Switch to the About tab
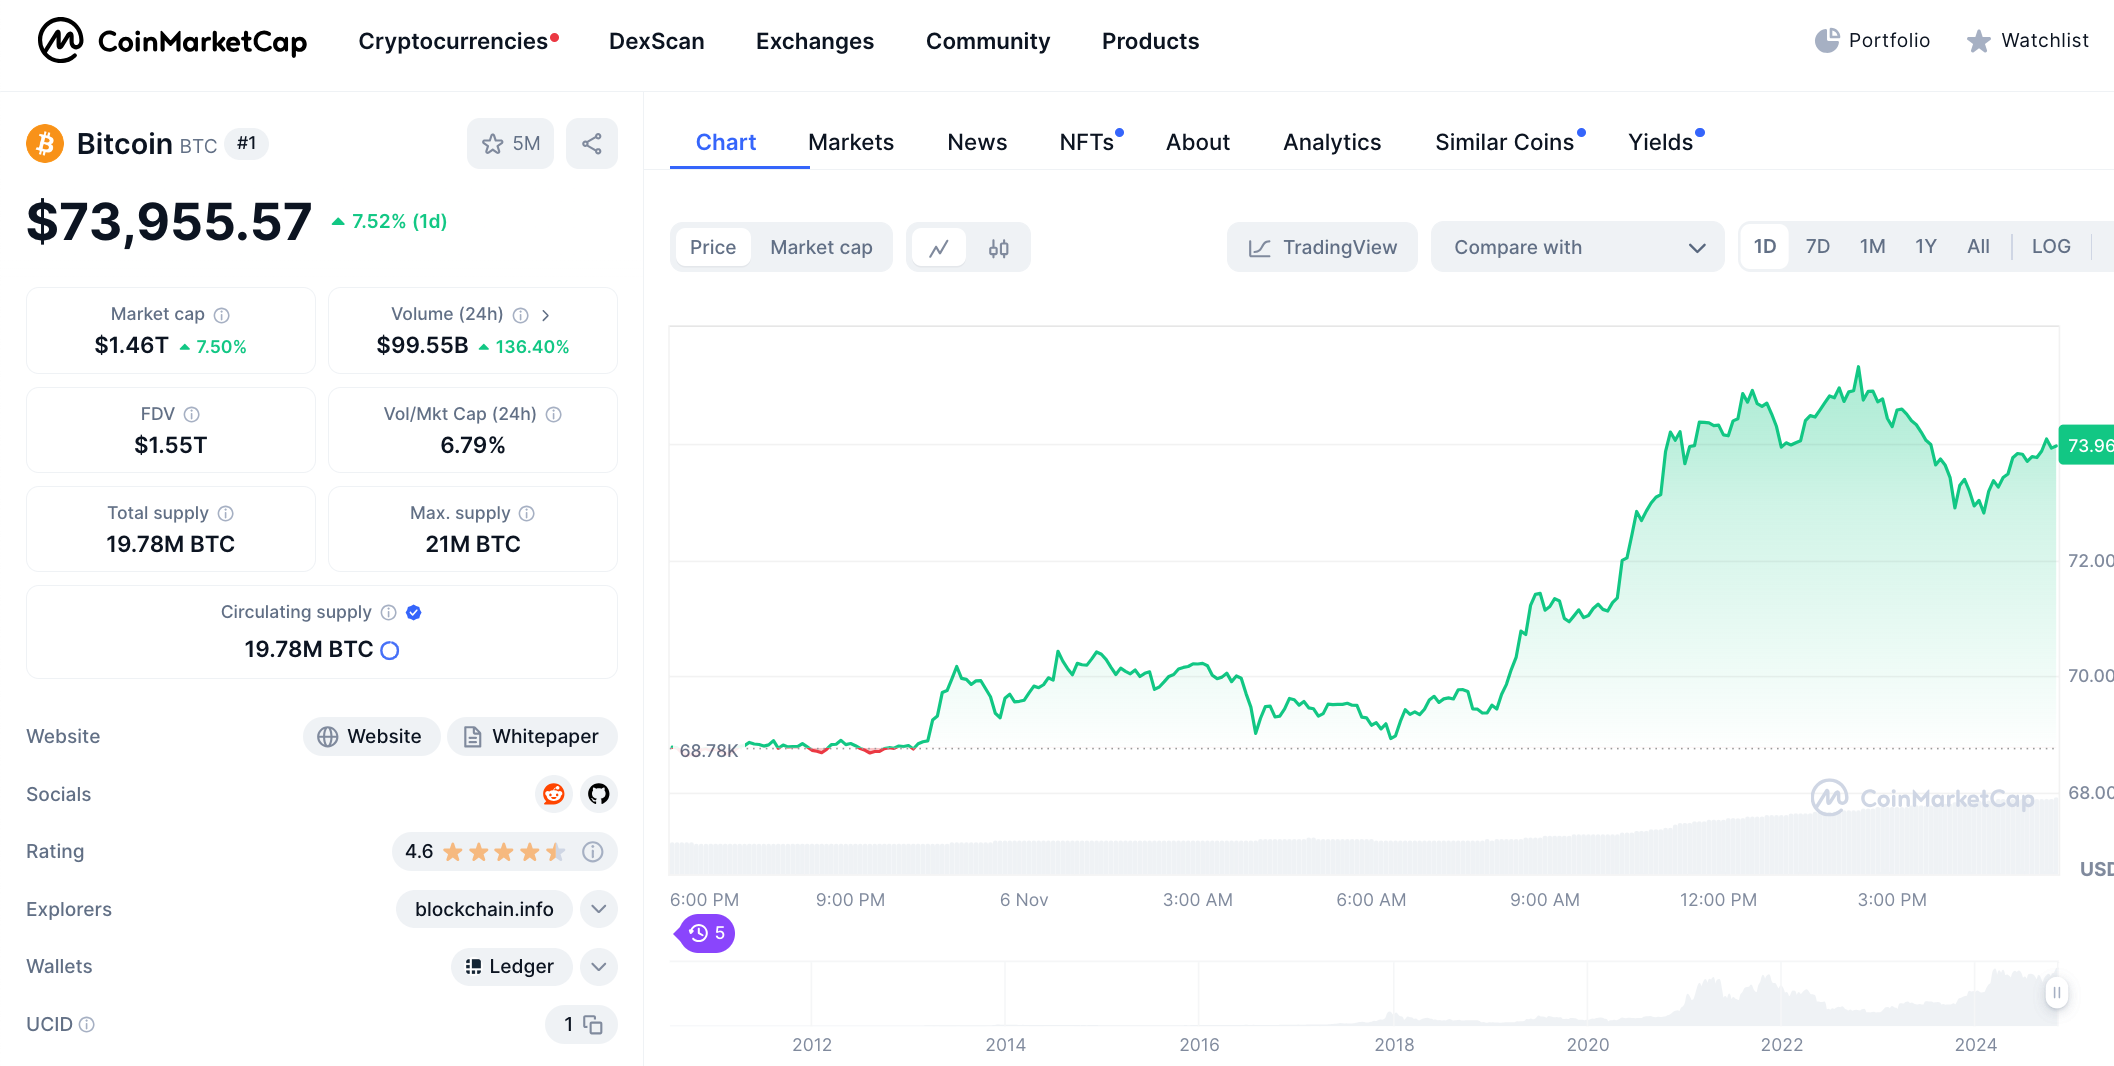Viewport: 2114px width, 1066px height. tap(1198, 142)
